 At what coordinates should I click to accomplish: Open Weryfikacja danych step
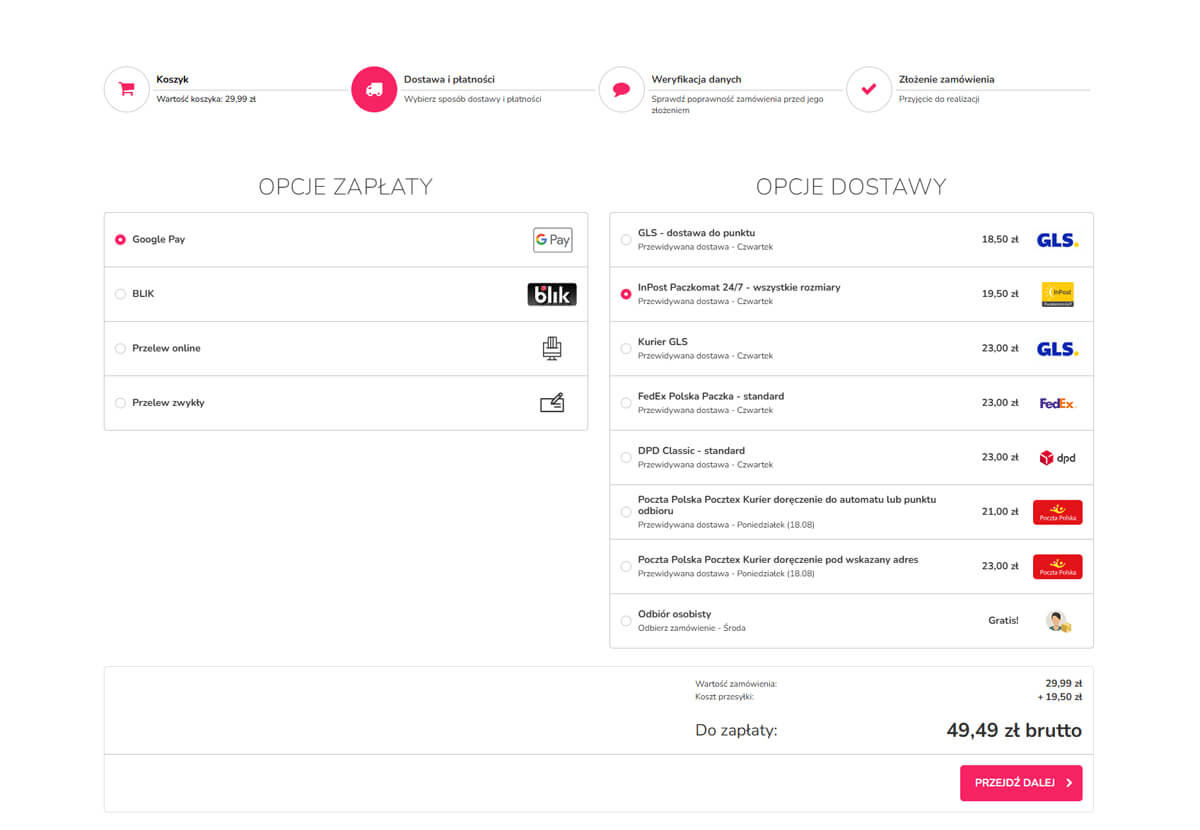(696, 79)
